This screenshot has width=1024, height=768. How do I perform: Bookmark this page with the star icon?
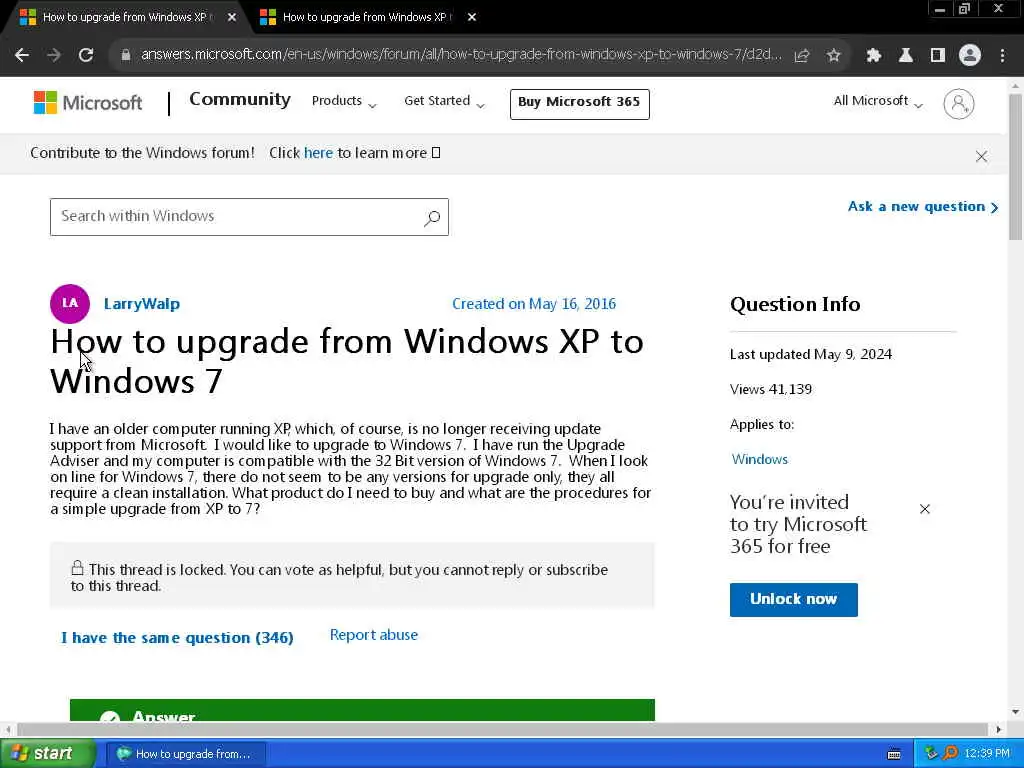coord(833,56)
